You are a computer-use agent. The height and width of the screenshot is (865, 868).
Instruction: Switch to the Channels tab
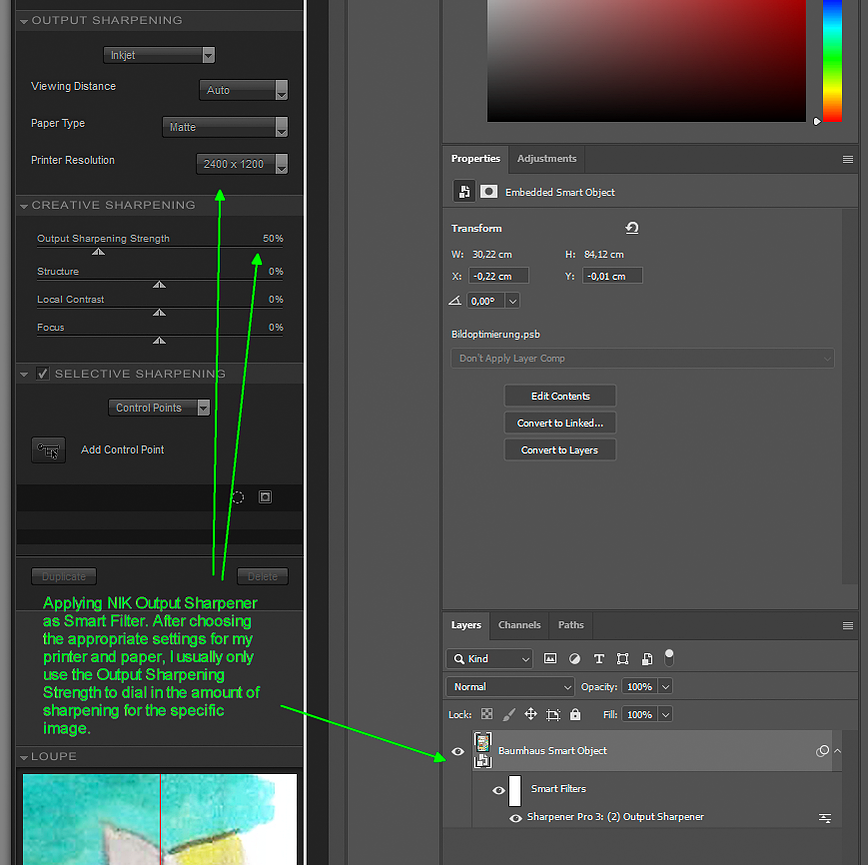pos(519,625)
